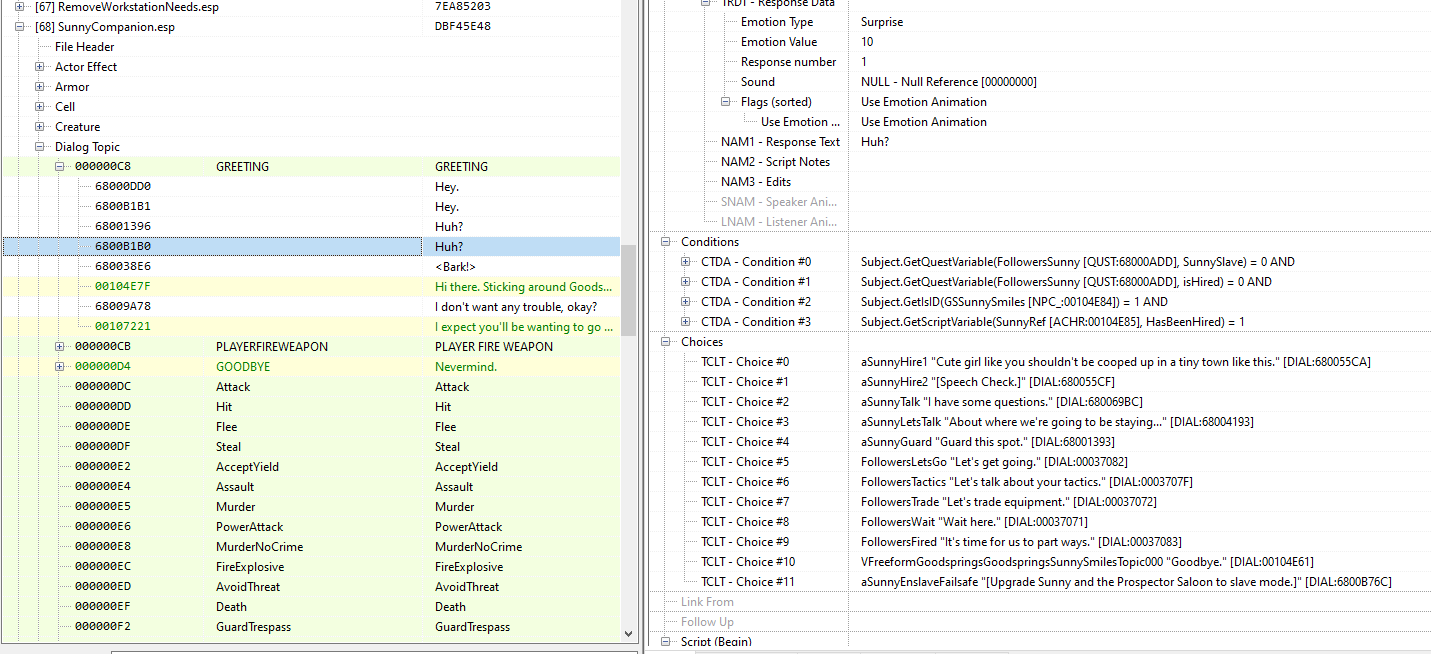Viewport: 1431px width, 654px height.
Task: Select the 00107221 record
Action: pyautogui.click(x=310, y=327)
